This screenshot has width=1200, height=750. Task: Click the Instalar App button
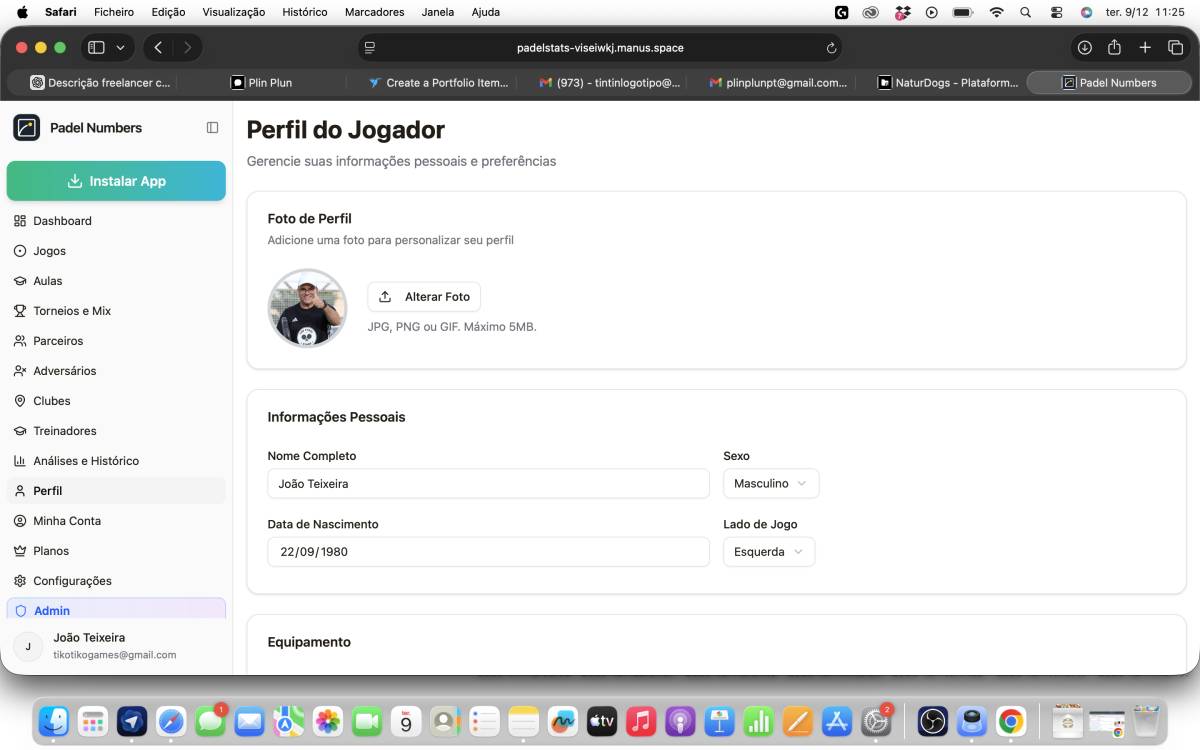[116, 181]
